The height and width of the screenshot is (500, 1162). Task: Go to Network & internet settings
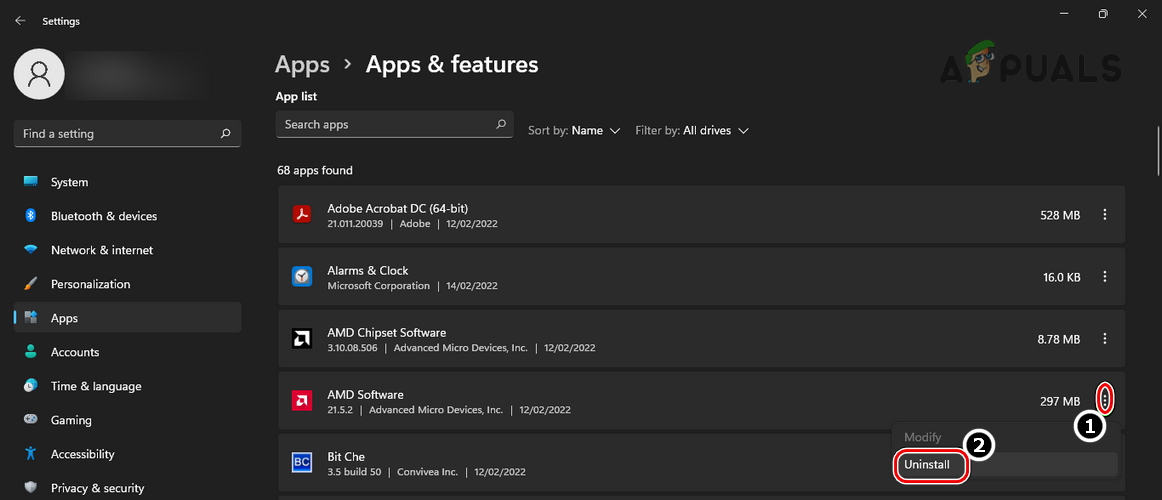pos(101,250)
